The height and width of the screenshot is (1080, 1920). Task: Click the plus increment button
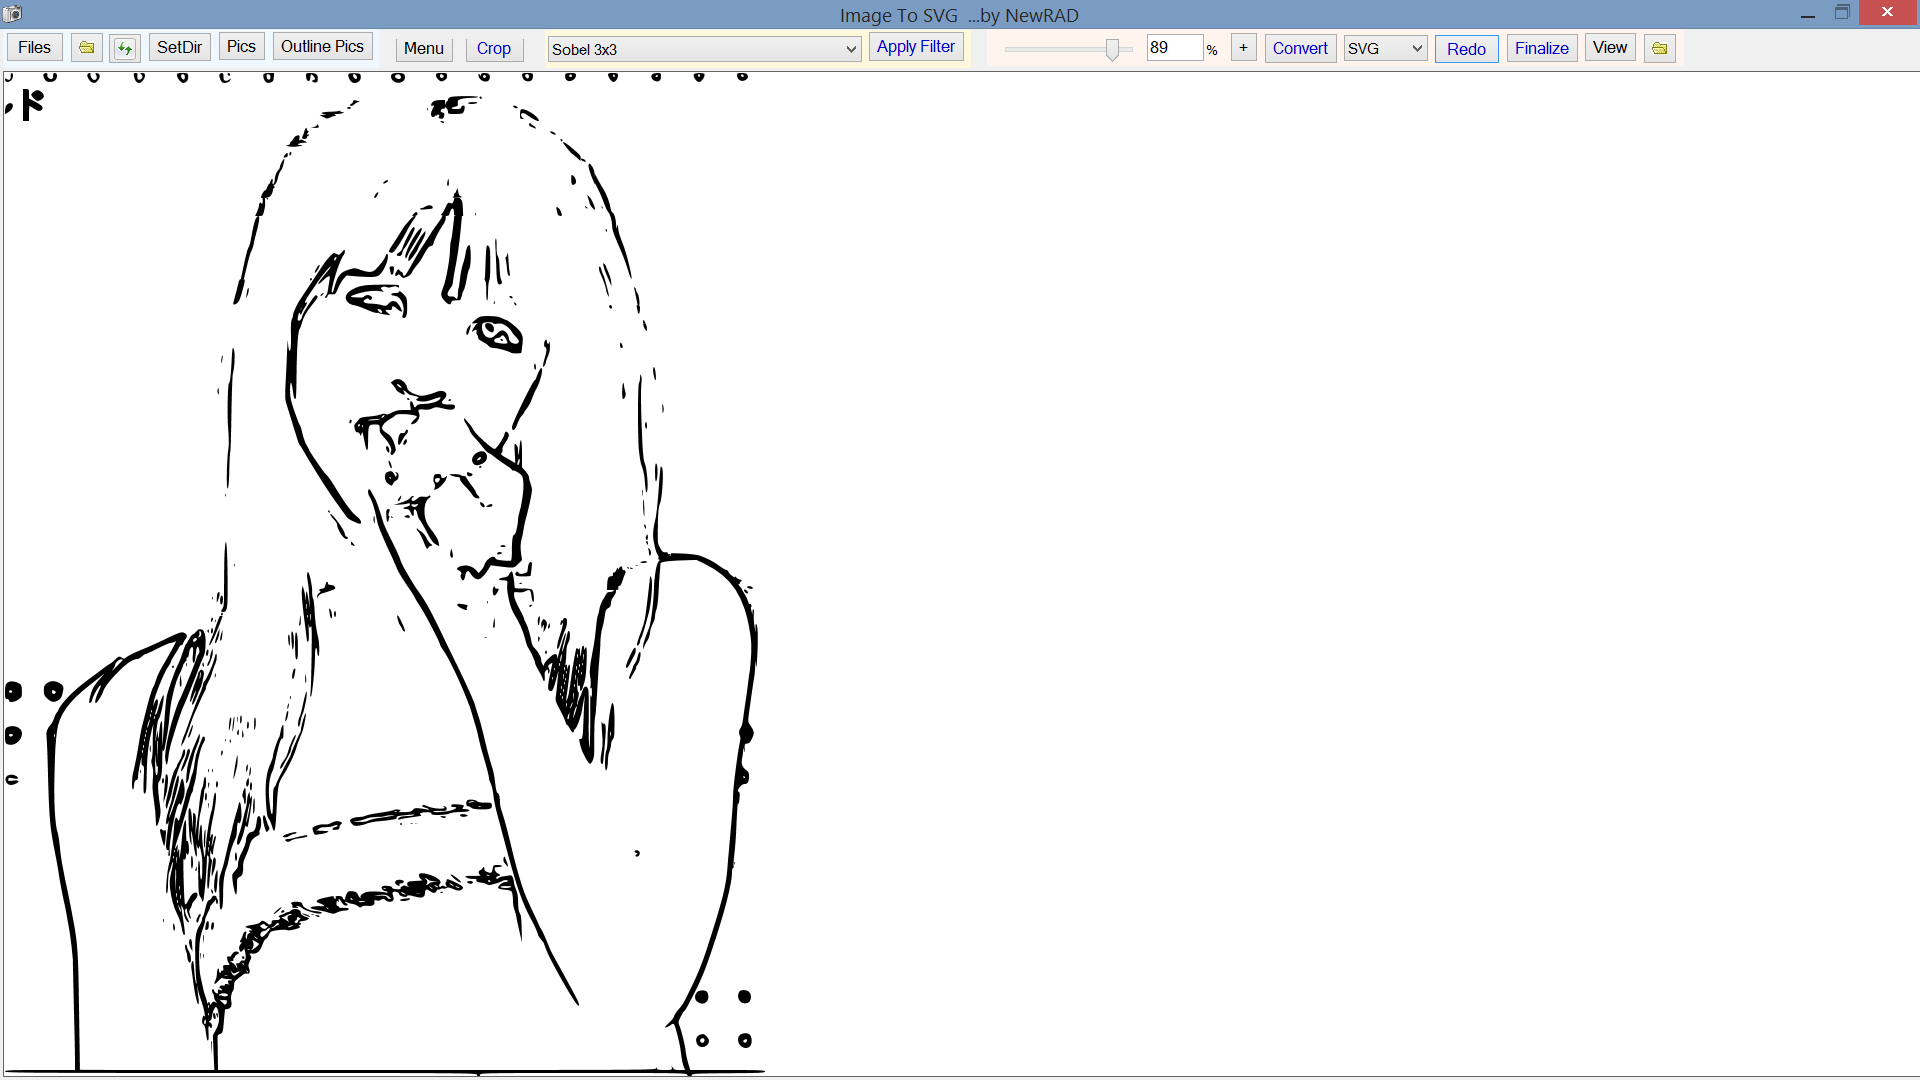[1244, 48]
